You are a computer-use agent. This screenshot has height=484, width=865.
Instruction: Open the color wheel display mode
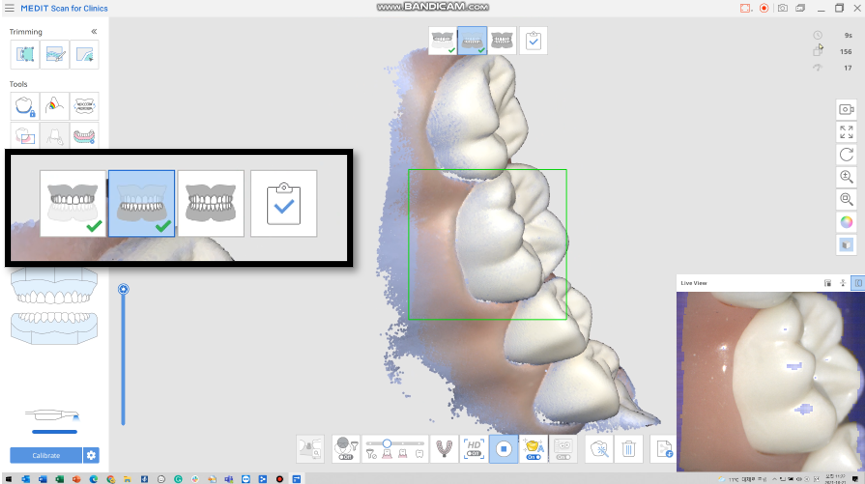846,222
